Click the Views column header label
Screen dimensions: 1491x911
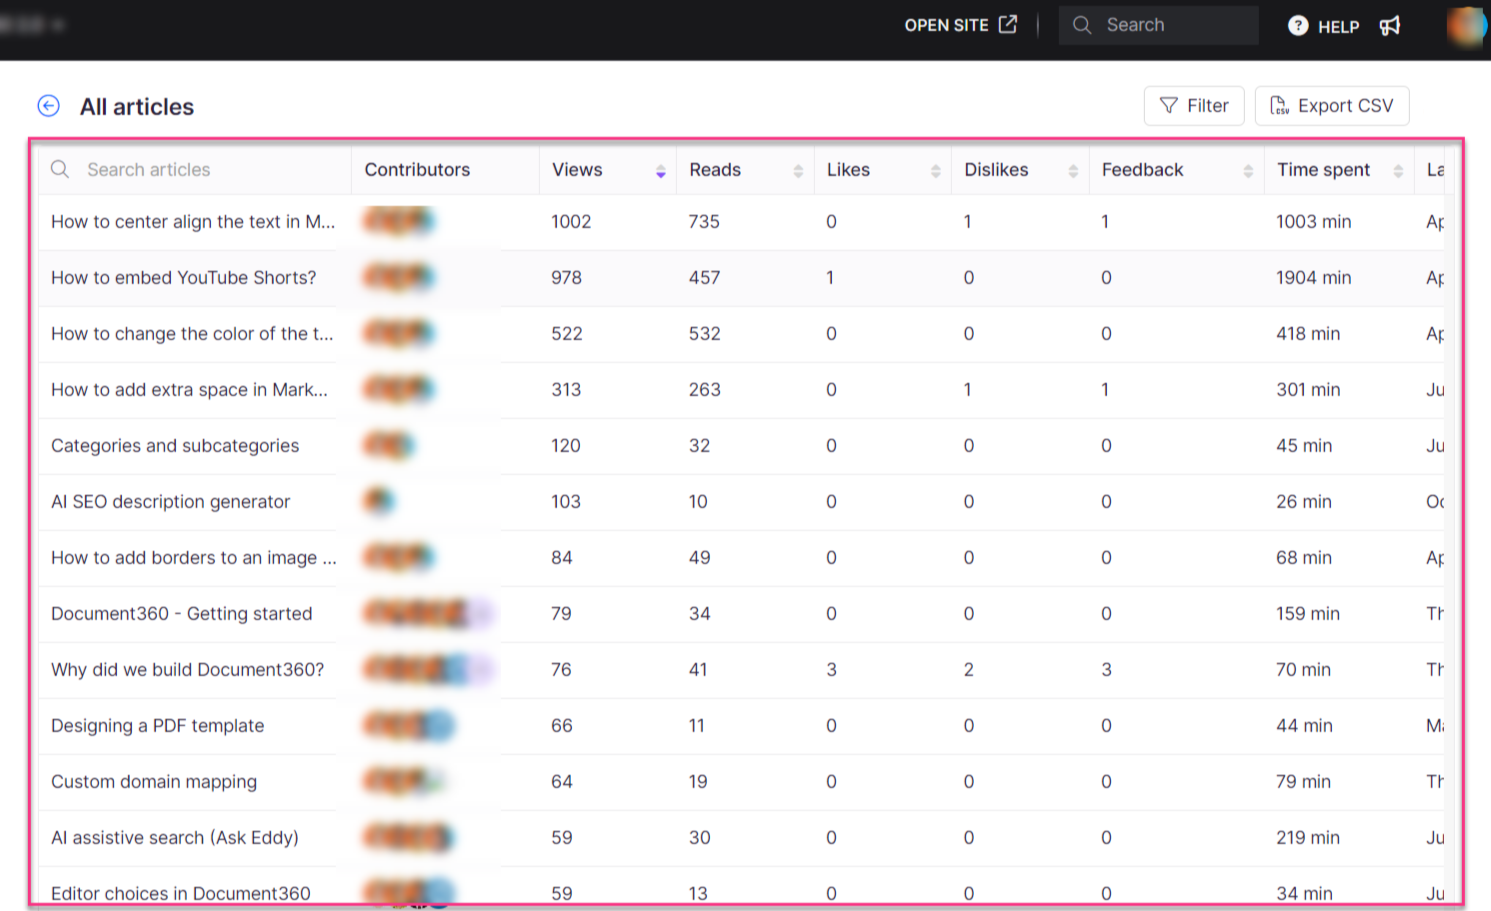click(577, 169)
